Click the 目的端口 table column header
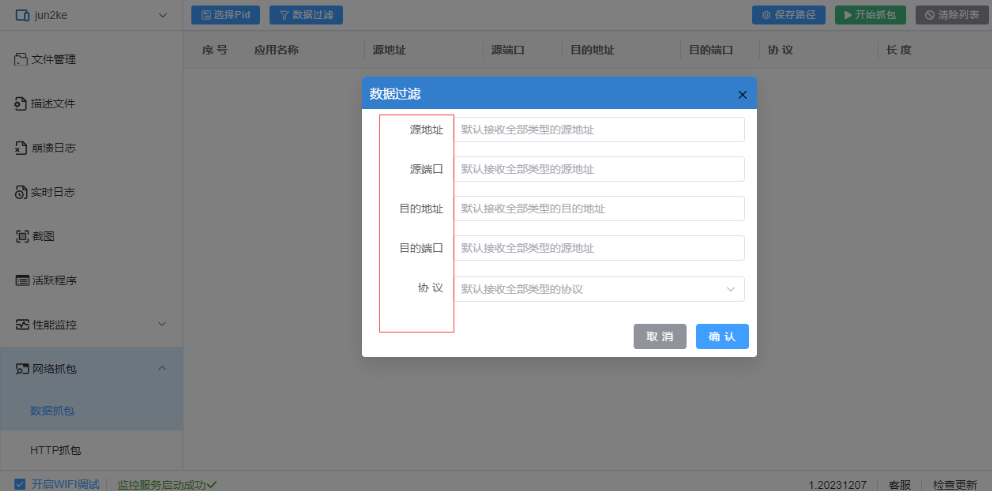This screenshot has width=992, height=491. [x=711, y=50]
